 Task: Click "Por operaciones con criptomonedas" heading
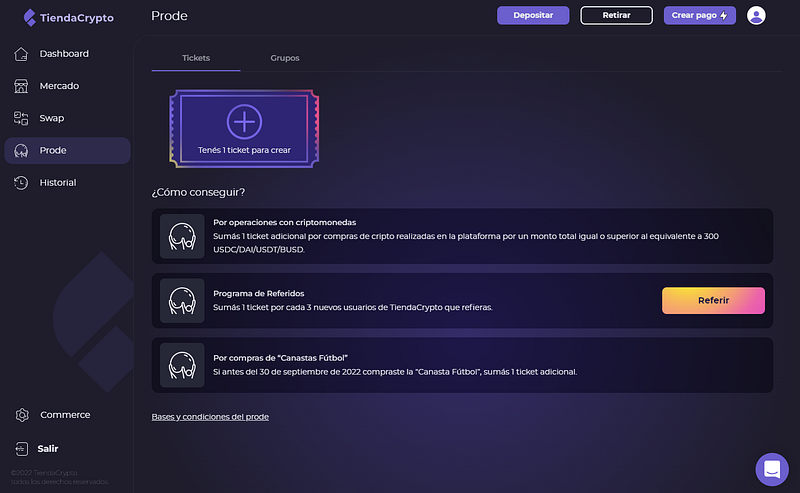pyautogui.click(x=285, y=223)
